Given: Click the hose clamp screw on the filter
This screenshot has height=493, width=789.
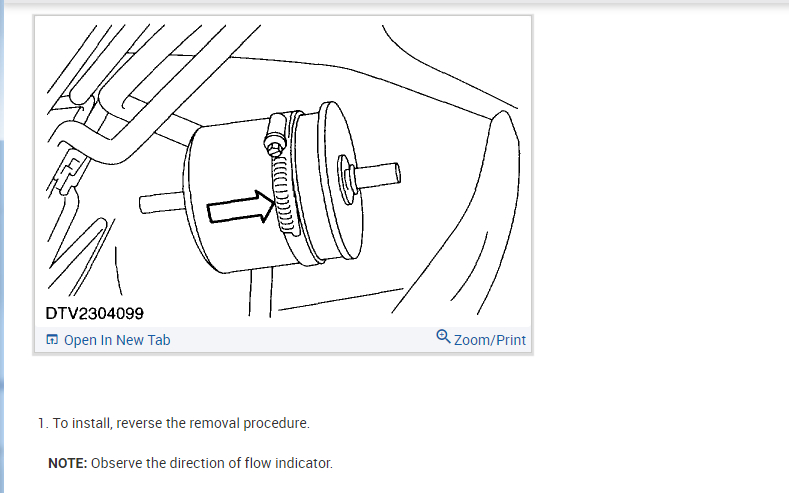Looking at the screenshot, I should pyautogui.click(x=275, y=135).
